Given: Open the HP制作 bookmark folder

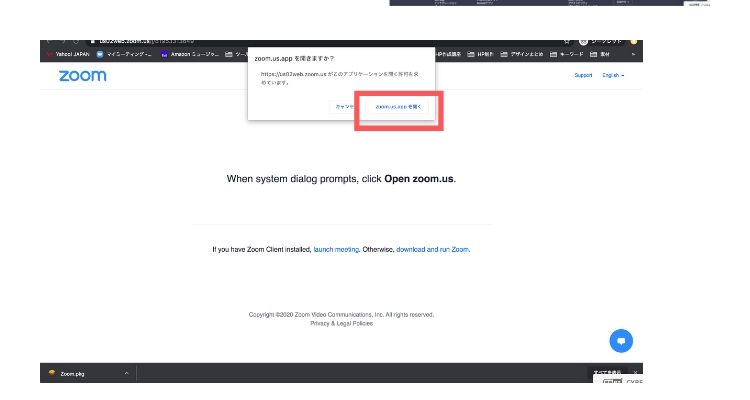Looking at the screenshot, I should pyautogui.click(x=480, y=55).
